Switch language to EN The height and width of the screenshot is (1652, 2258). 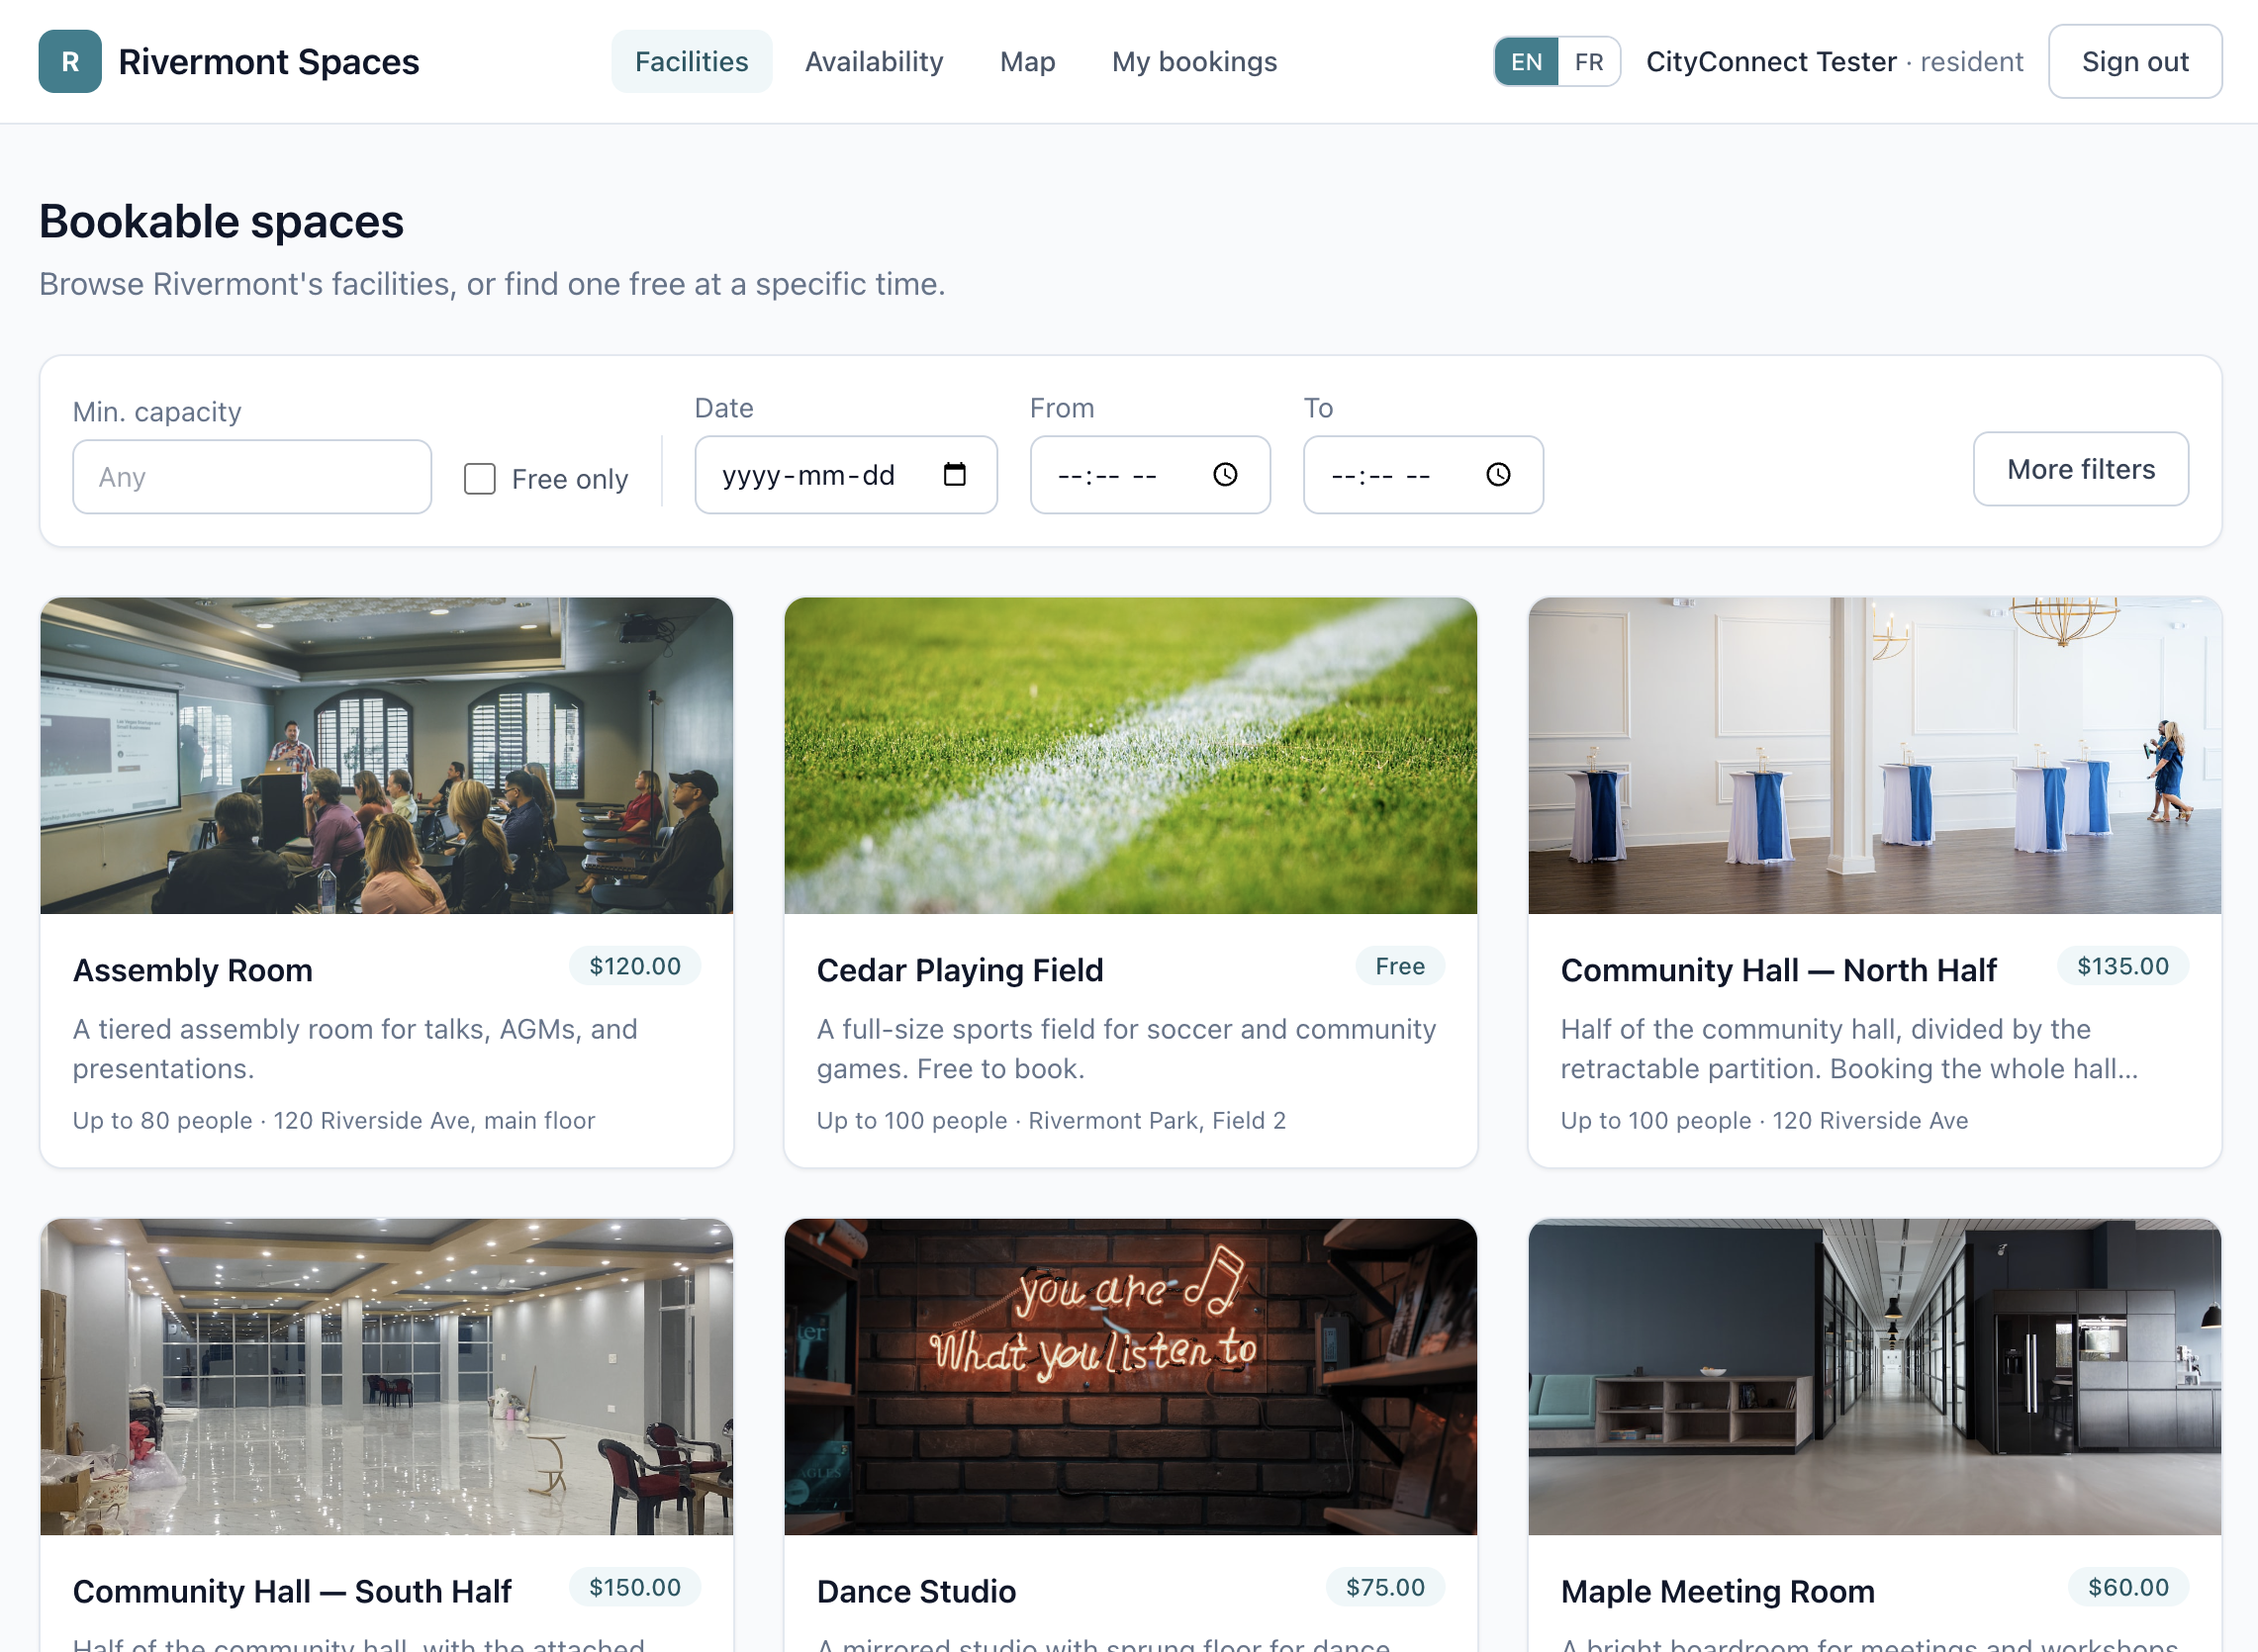[x=1526, y=62]
